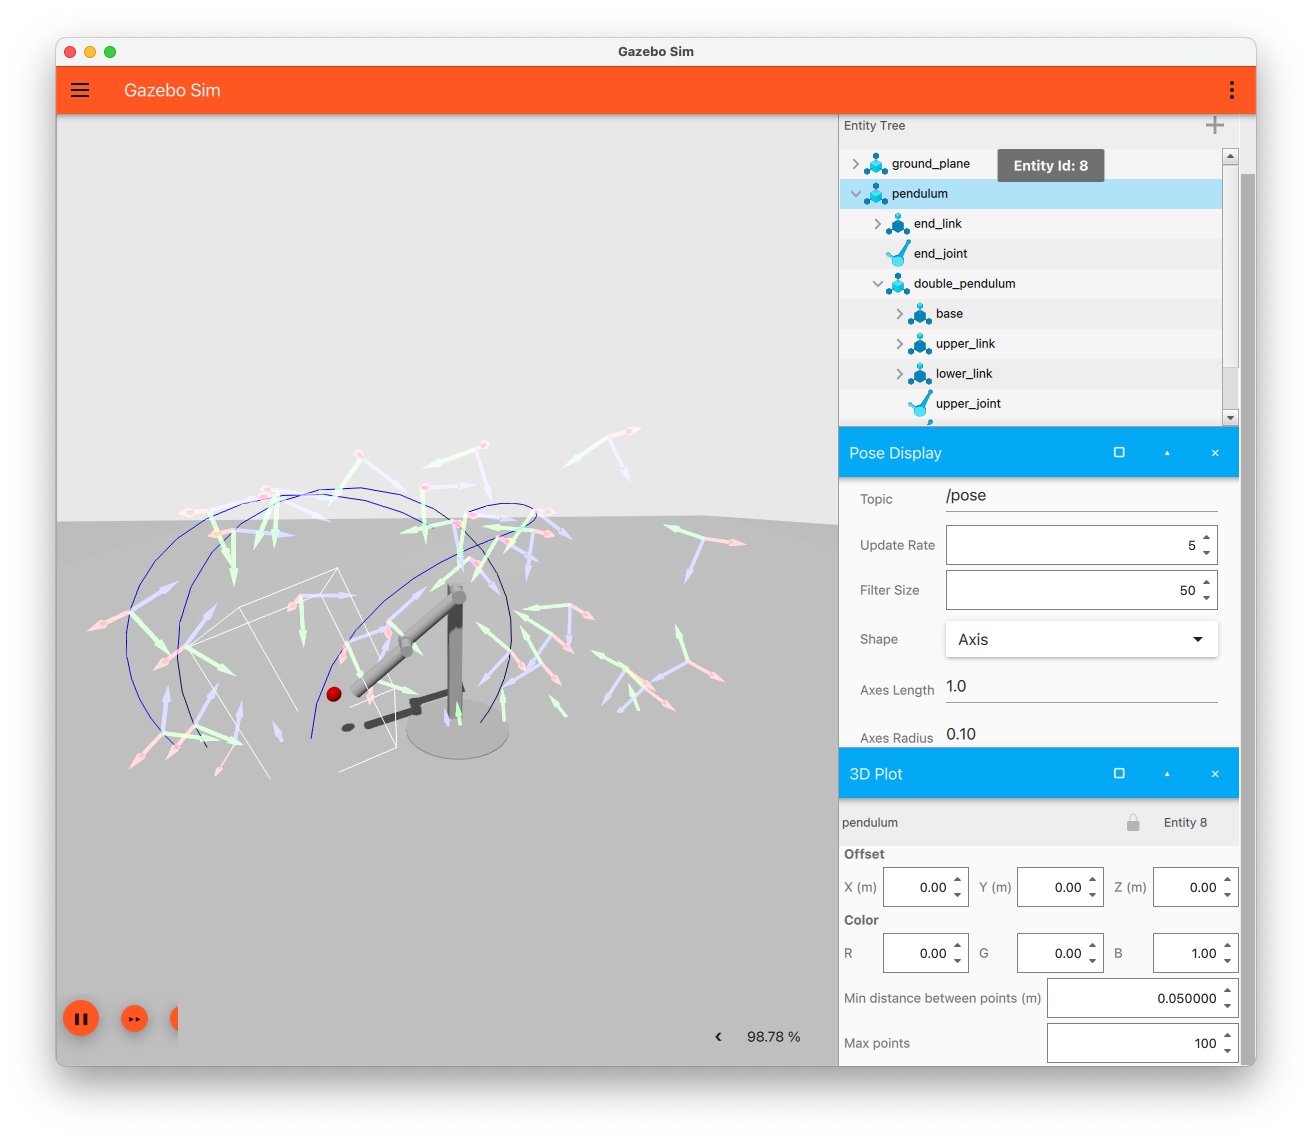Click the Axes Length field
This screenshot has width=1312, height=1140.
pos(1081,687)
